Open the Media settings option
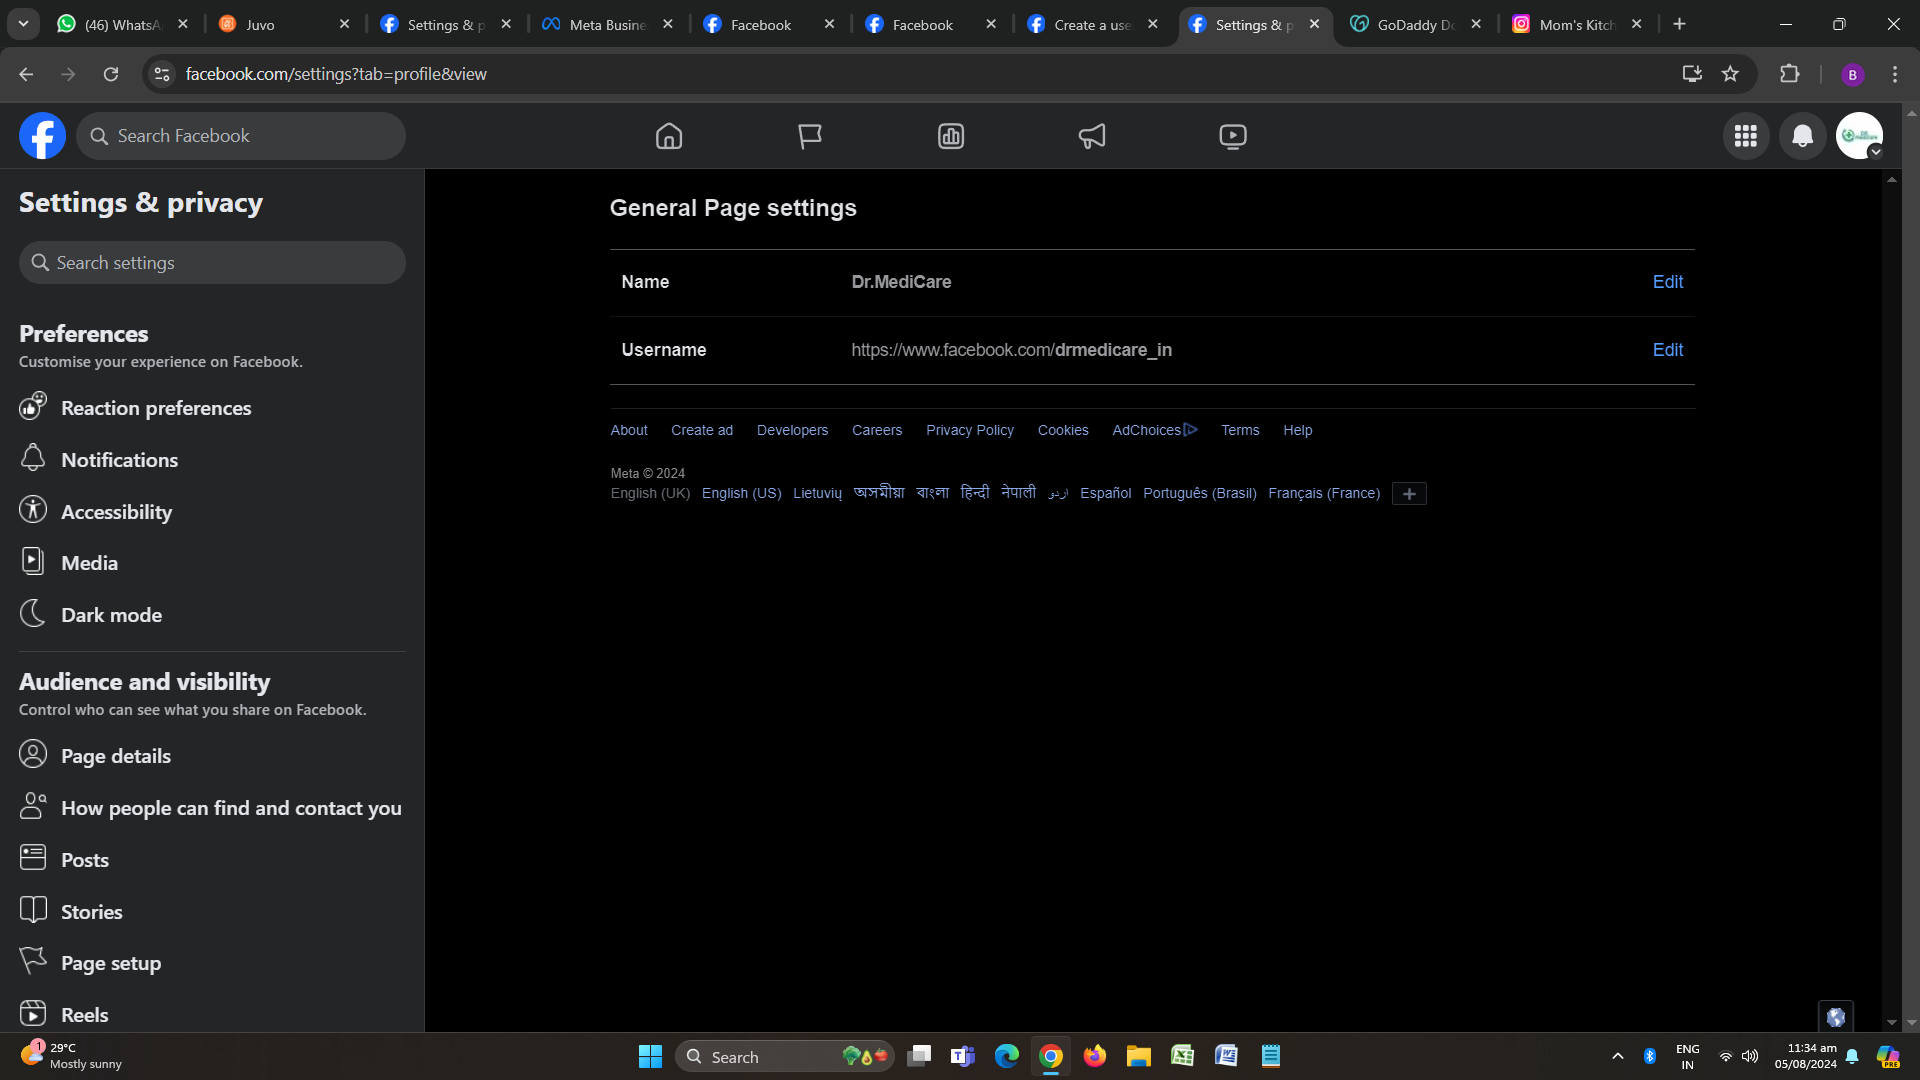 point(89,562)
